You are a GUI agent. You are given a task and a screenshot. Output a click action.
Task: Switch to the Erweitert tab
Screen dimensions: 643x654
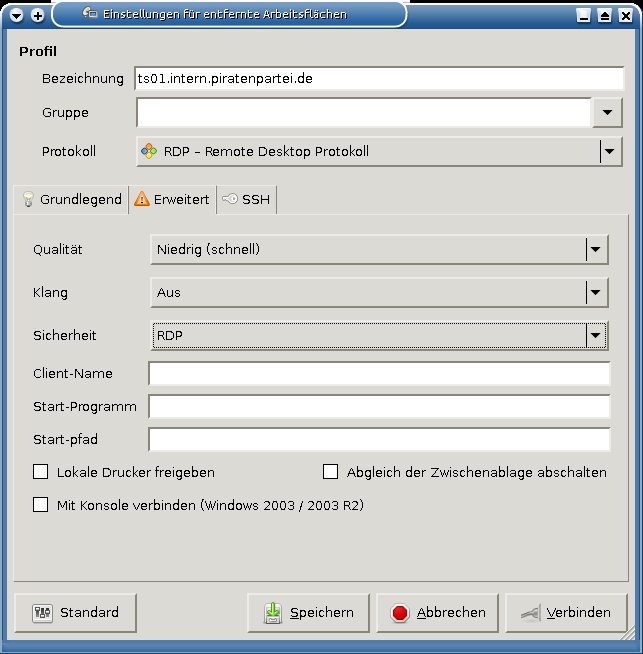pyautogui.click(x=171, y=200)
